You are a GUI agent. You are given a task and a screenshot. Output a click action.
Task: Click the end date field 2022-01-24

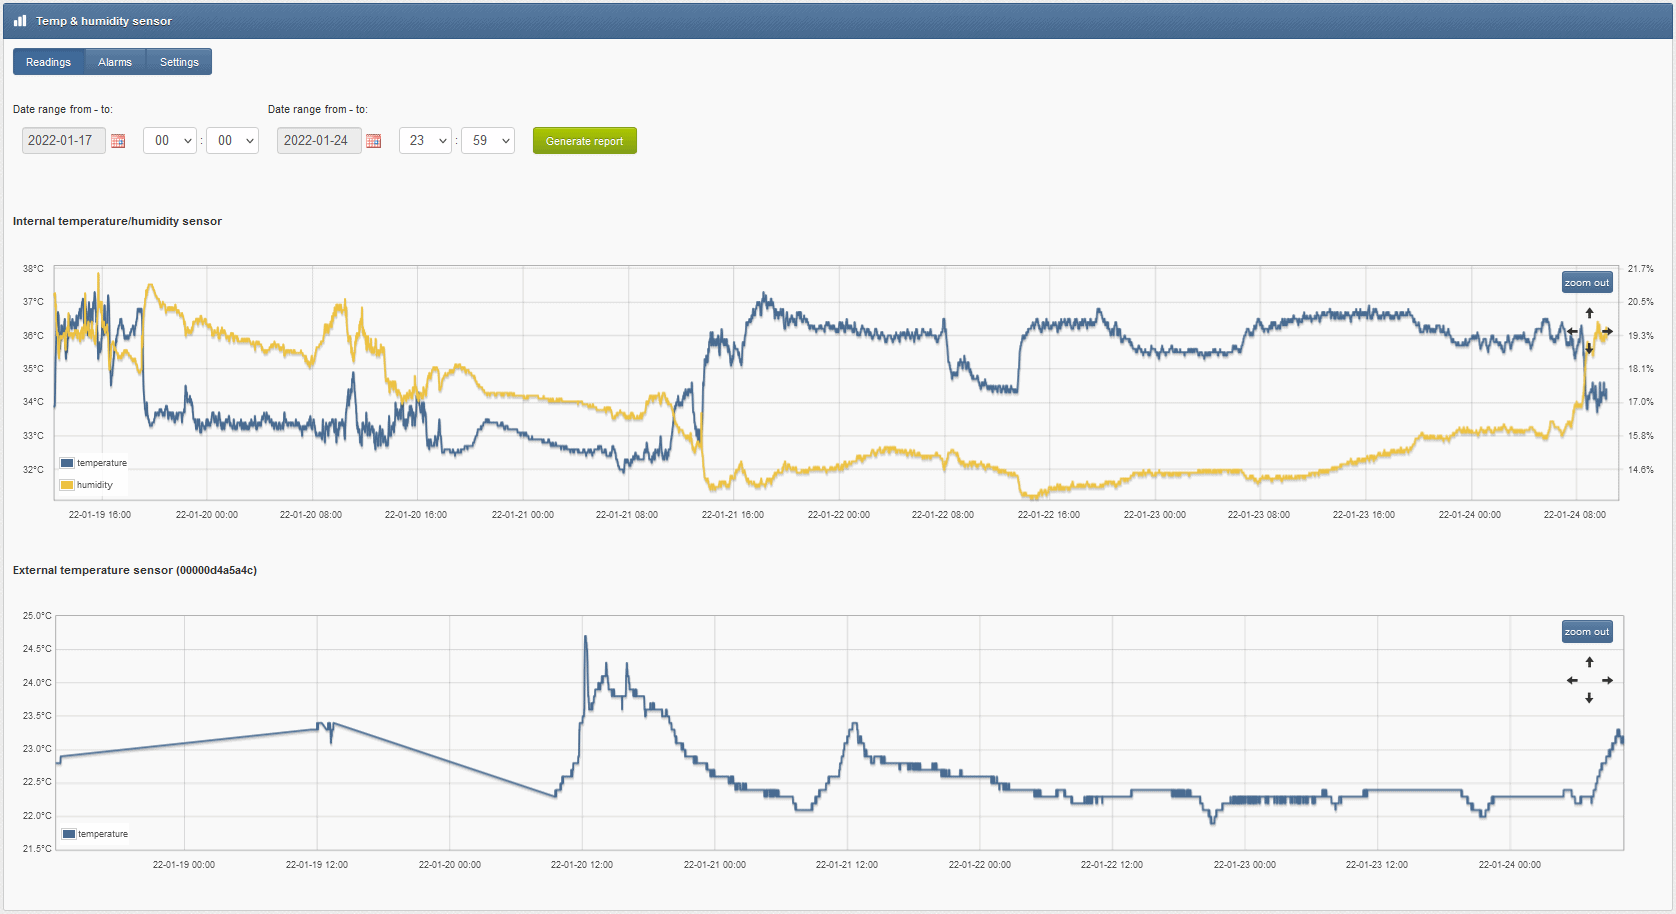click(319, 141)
